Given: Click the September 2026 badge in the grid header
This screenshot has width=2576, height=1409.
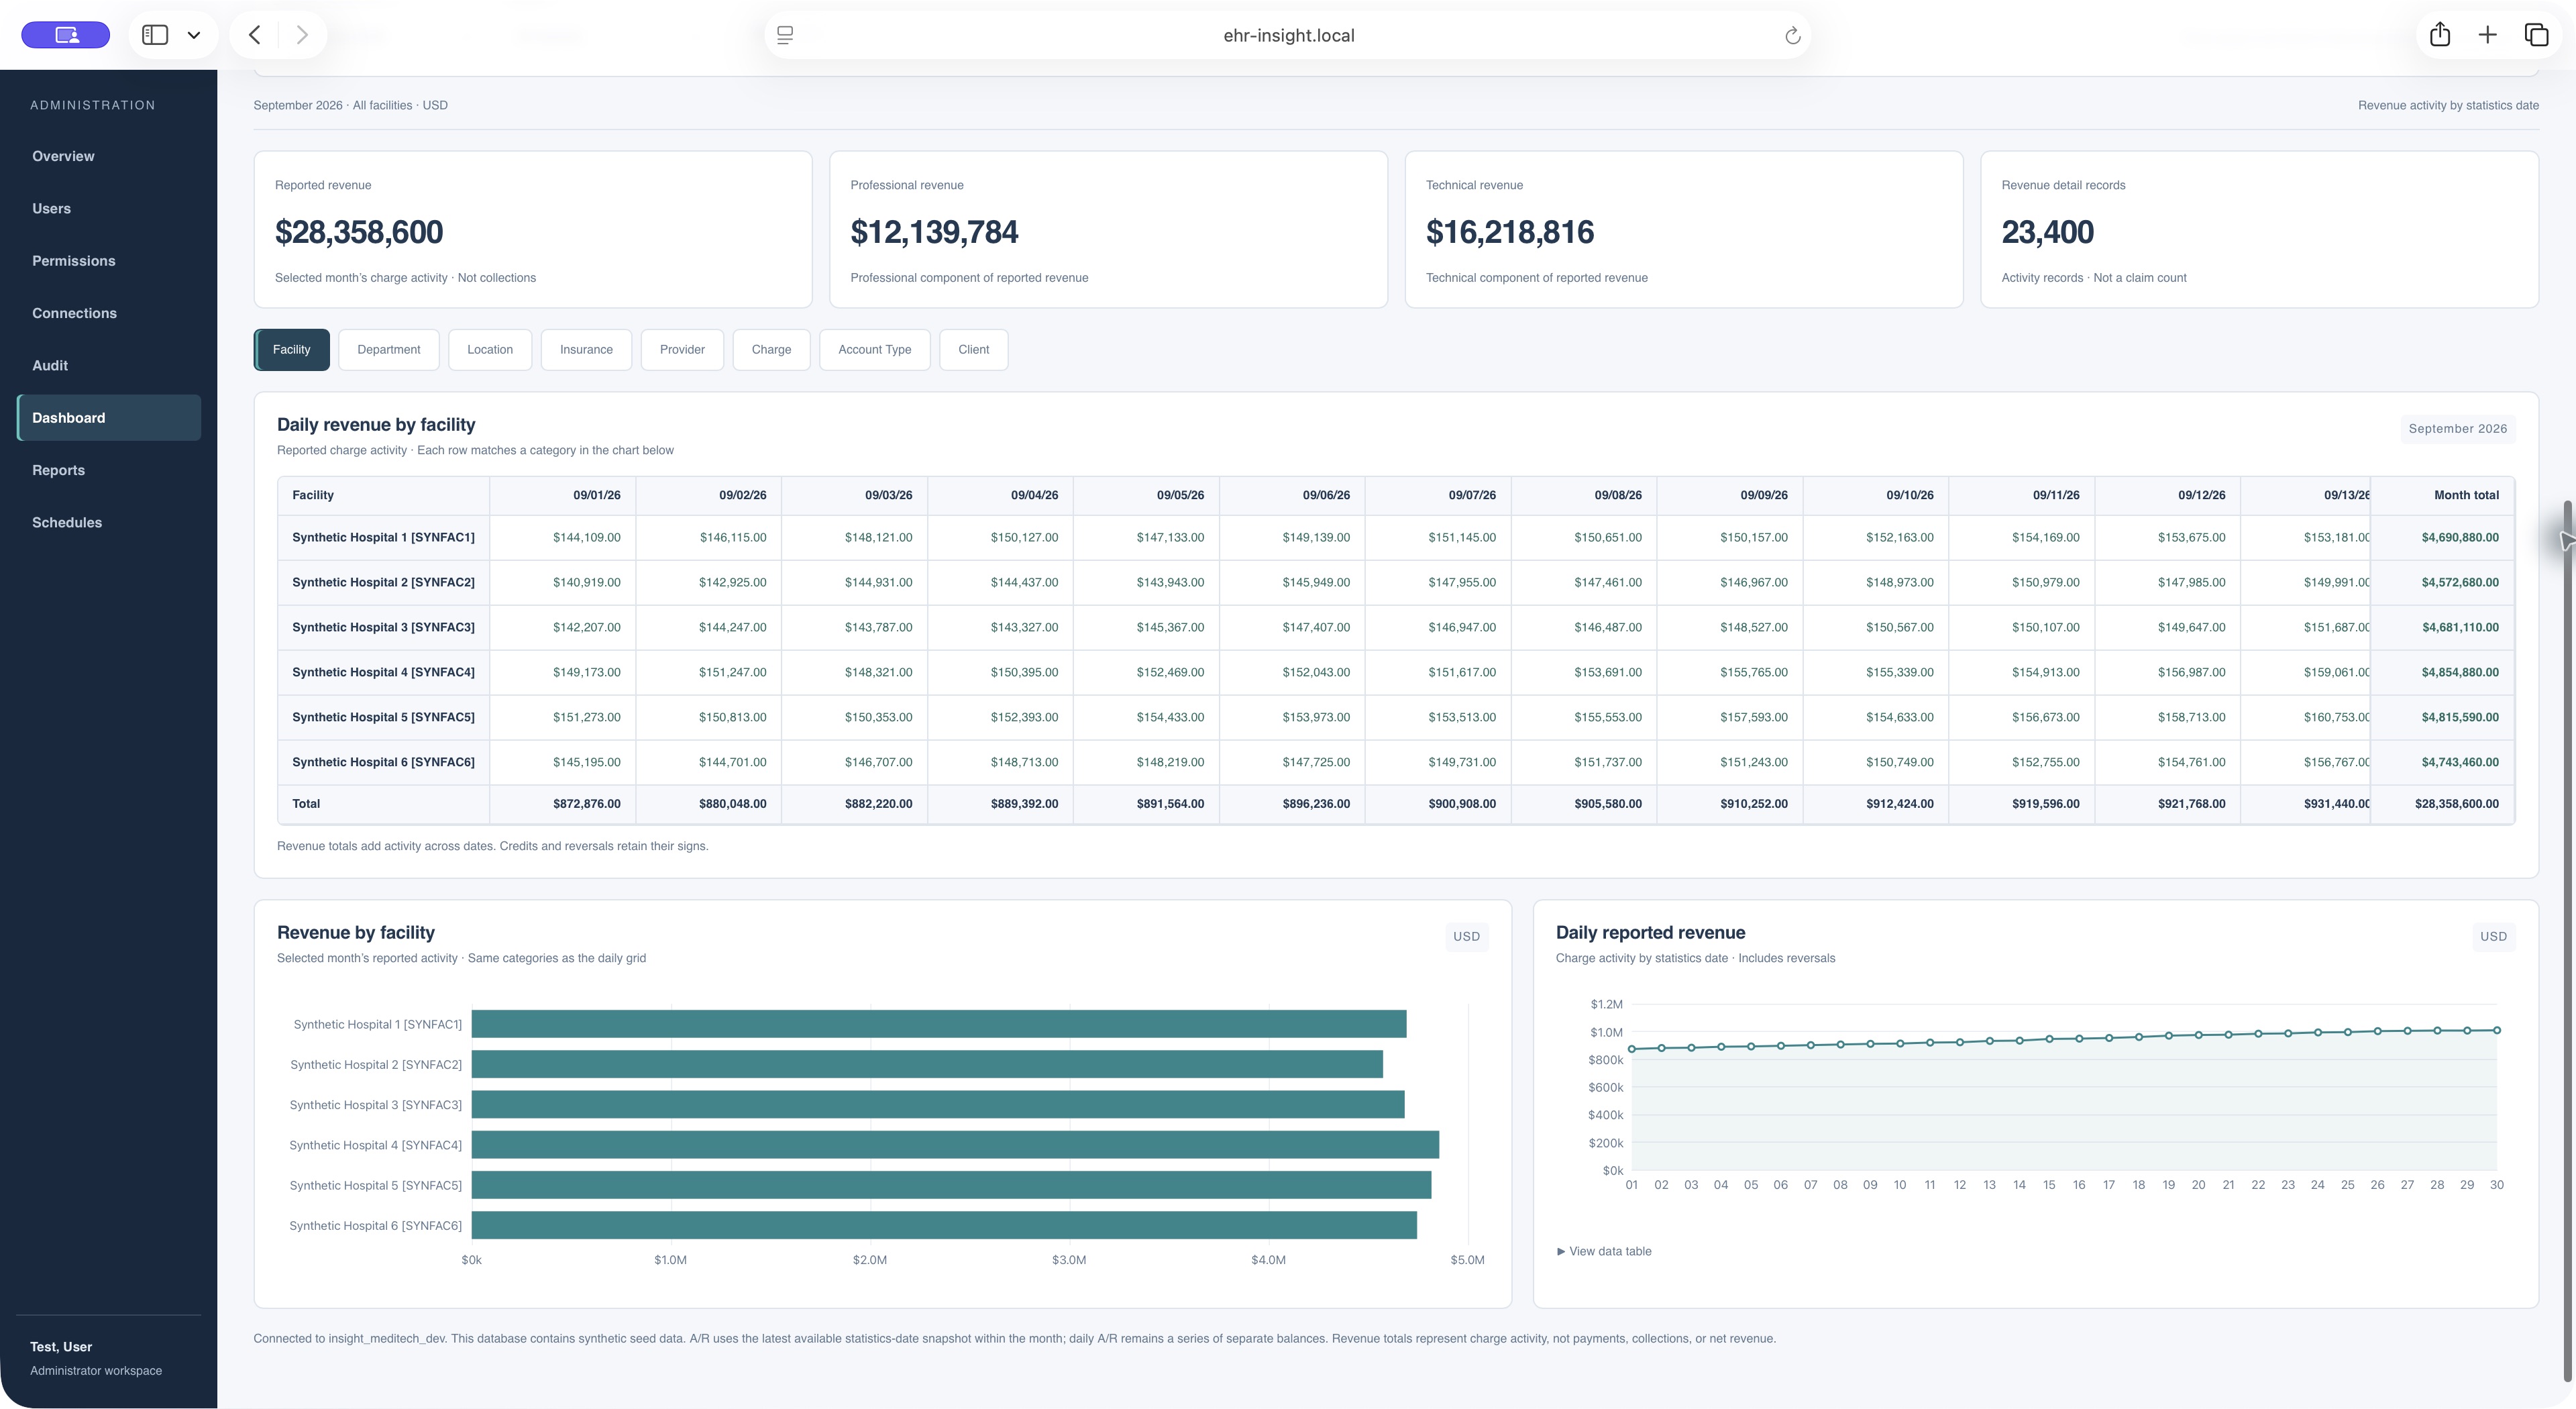Looking at the screenshot, I should (x=2458, y=429).
